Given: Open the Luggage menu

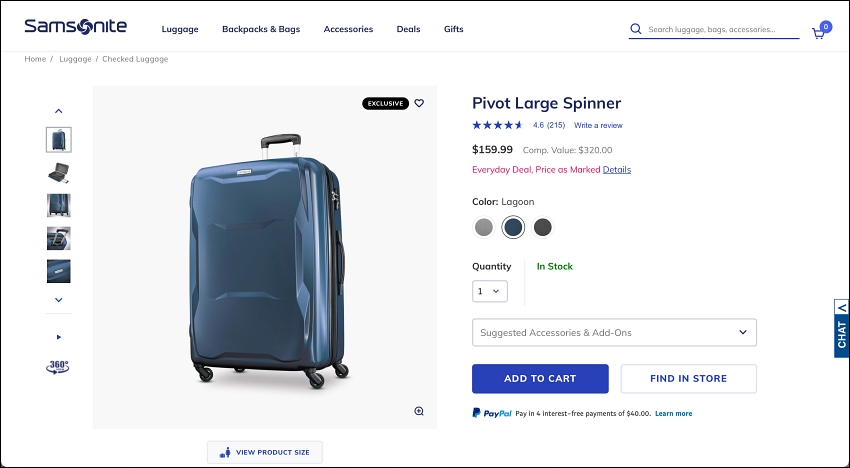Looking at the screenshot, I should coord(180,29).
